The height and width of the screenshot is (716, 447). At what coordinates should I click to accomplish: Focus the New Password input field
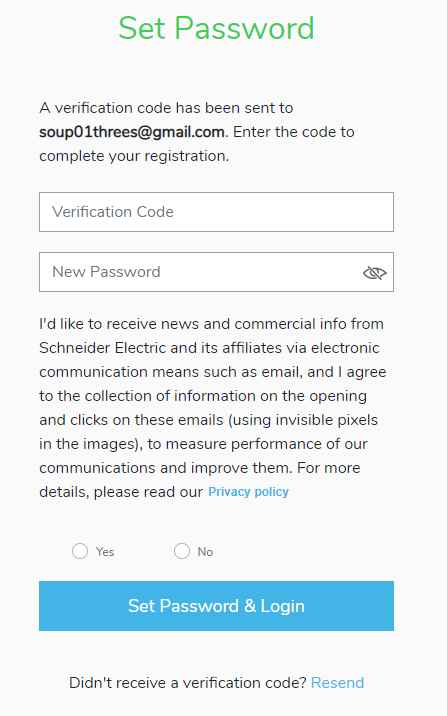(x=216, y=272)
